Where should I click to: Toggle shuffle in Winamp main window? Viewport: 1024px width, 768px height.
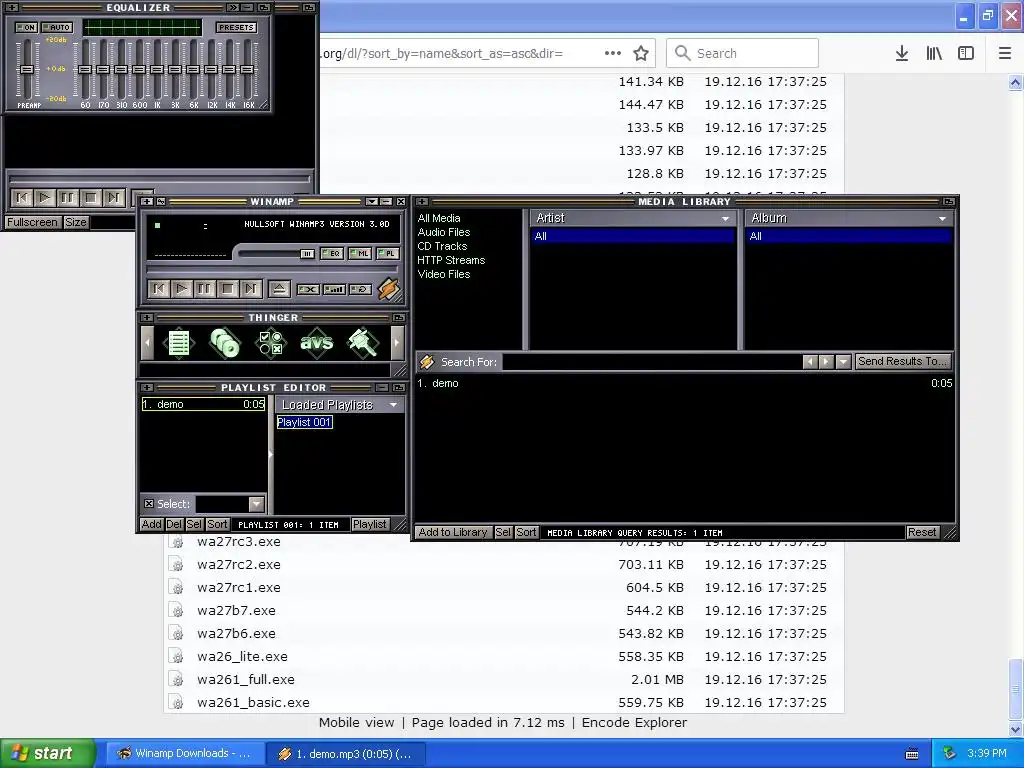pos(308,289)
